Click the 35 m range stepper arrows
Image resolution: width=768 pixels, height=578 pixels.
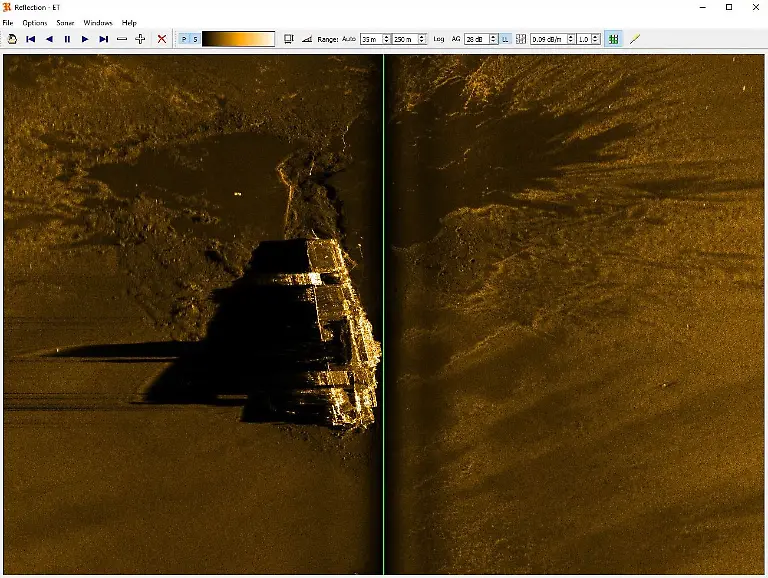(x=386, y=39)
